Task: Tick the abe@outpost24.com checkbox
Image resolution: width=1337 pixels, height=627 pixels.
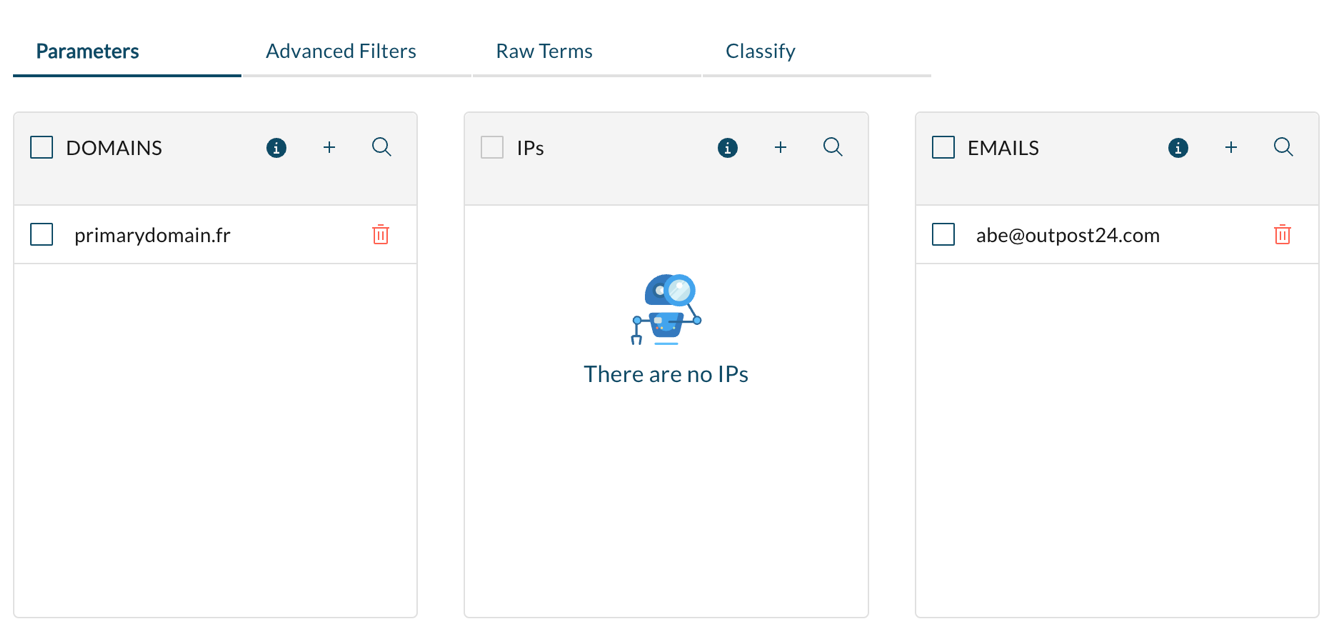Action: (x=943, y=235)
